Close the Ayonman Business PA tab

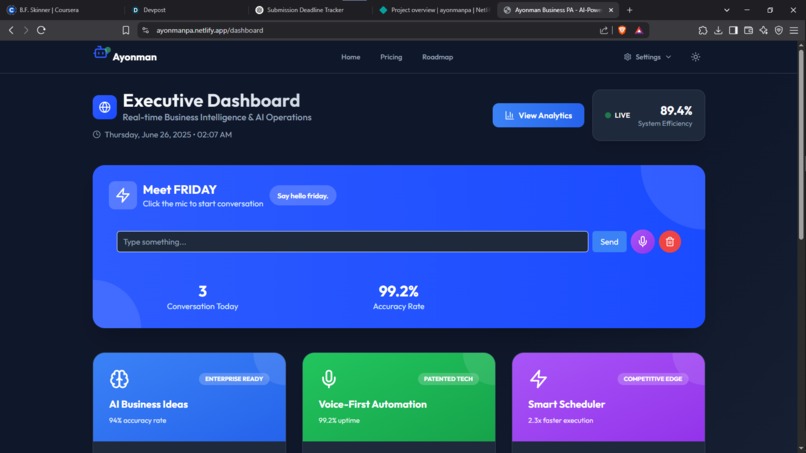(x=611, y=10)
